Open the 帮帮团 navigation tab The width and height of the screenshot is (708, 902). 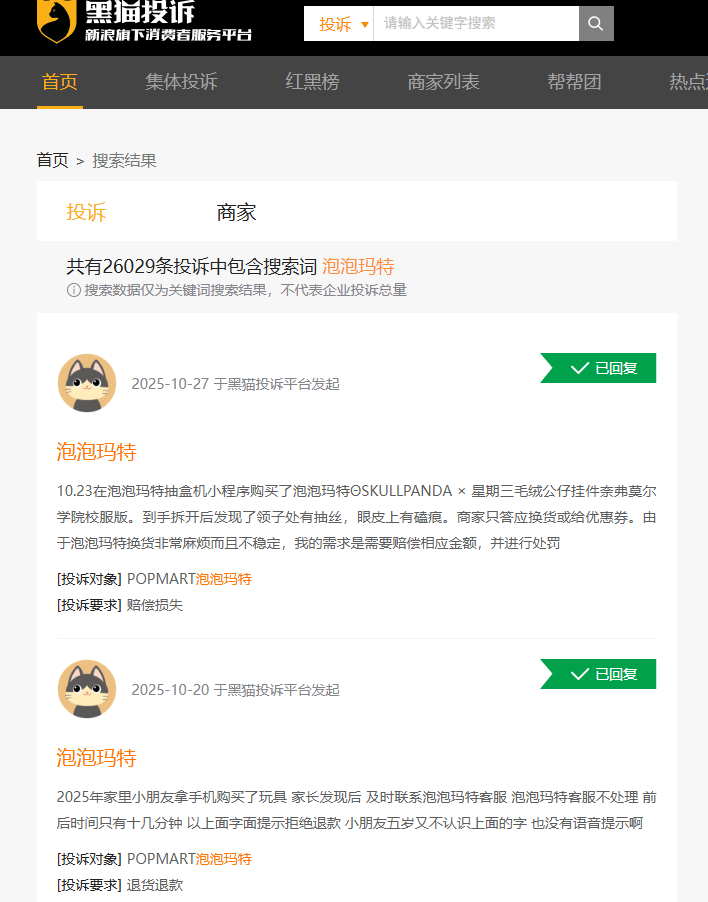[x=574, y=82]
